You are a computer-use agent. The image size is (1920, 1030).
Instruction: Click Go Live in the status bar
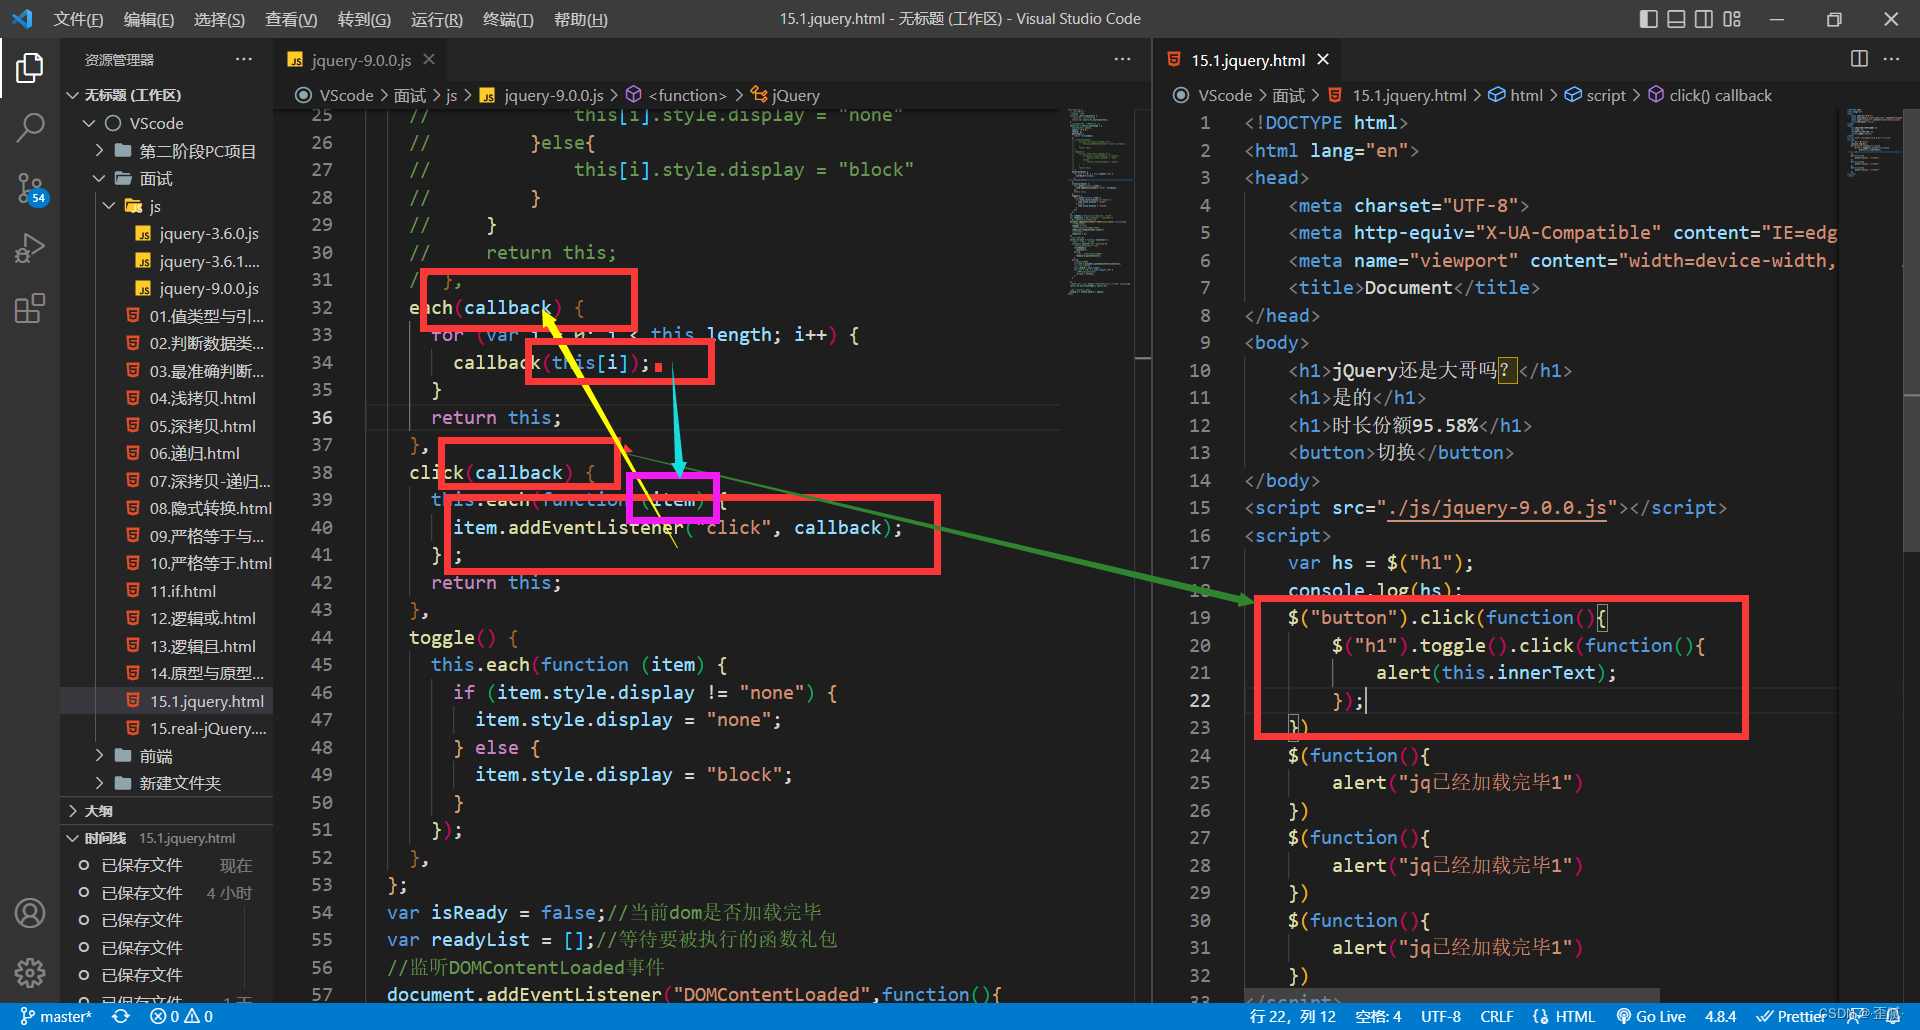[x=1651, y=1016]
